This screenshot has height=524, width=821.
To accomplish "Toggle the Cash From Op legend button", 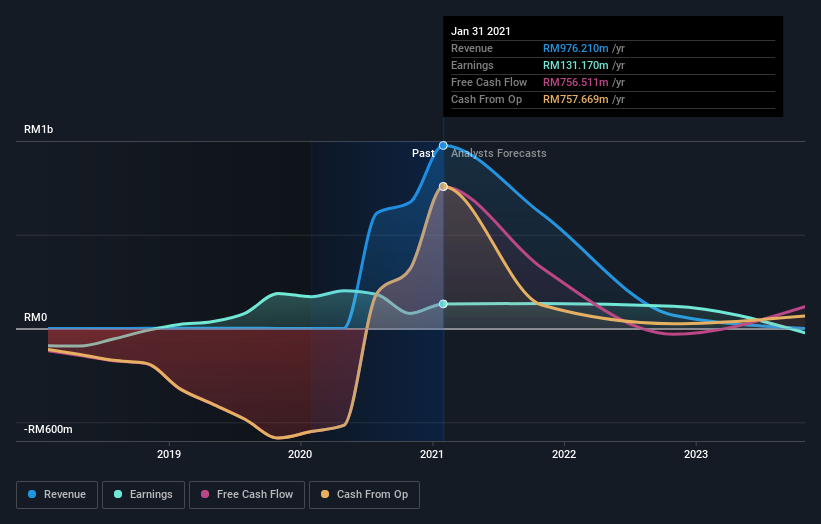I will [x=364, y=495].
